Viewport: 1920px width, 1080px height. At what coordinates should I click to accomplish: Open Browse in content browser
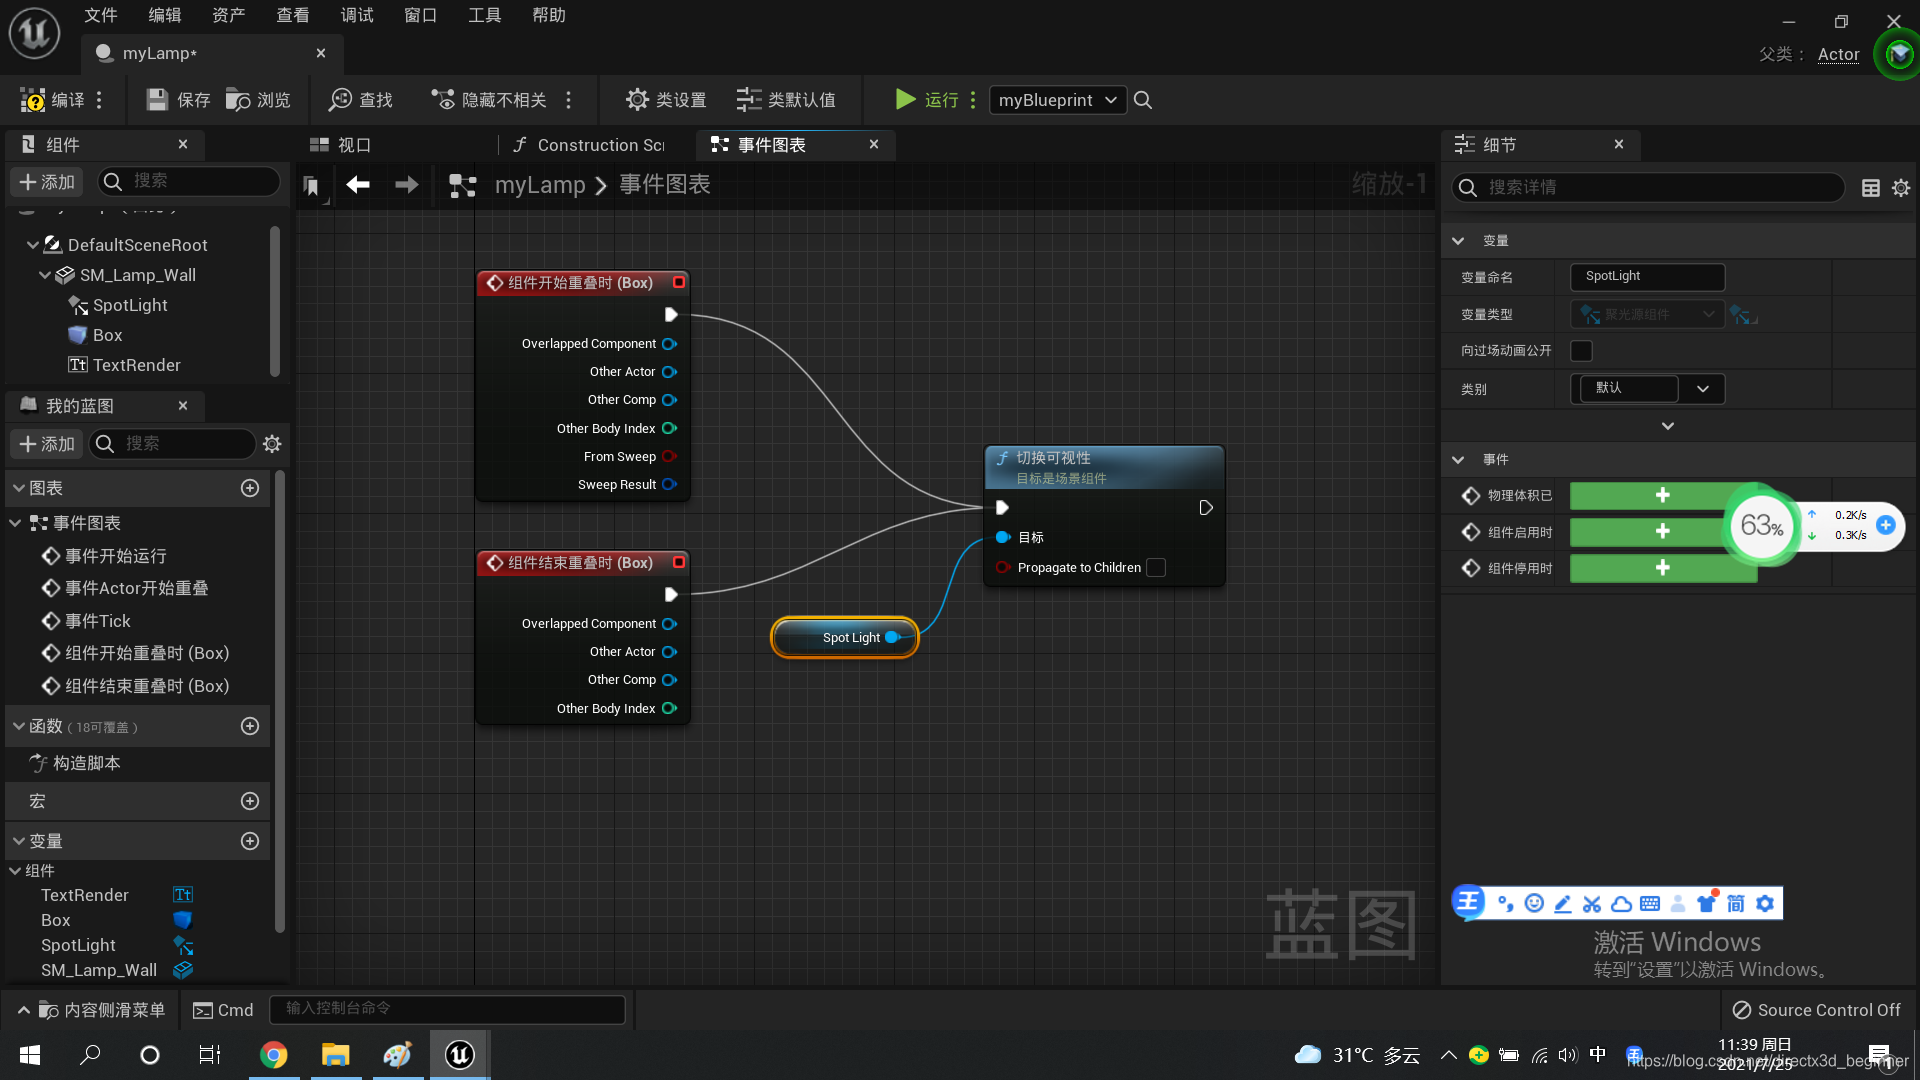point(238,100)
